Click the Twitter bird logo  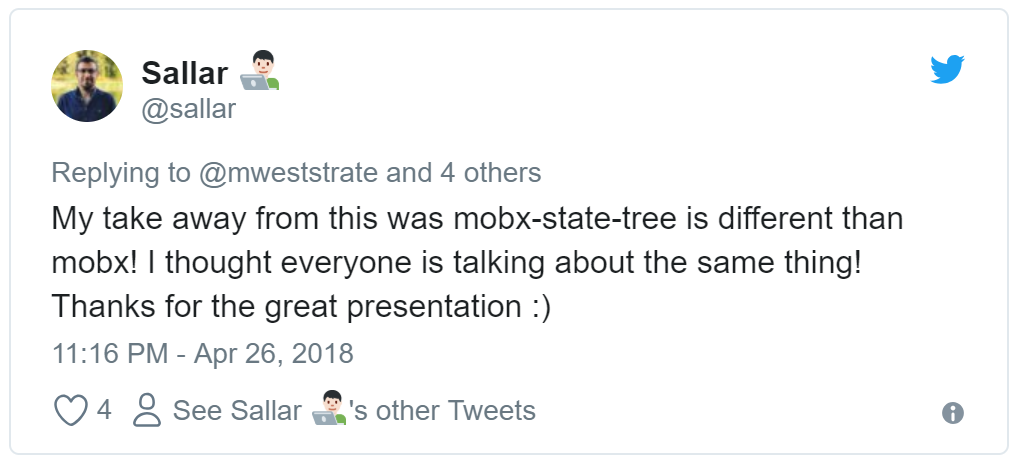946,69
